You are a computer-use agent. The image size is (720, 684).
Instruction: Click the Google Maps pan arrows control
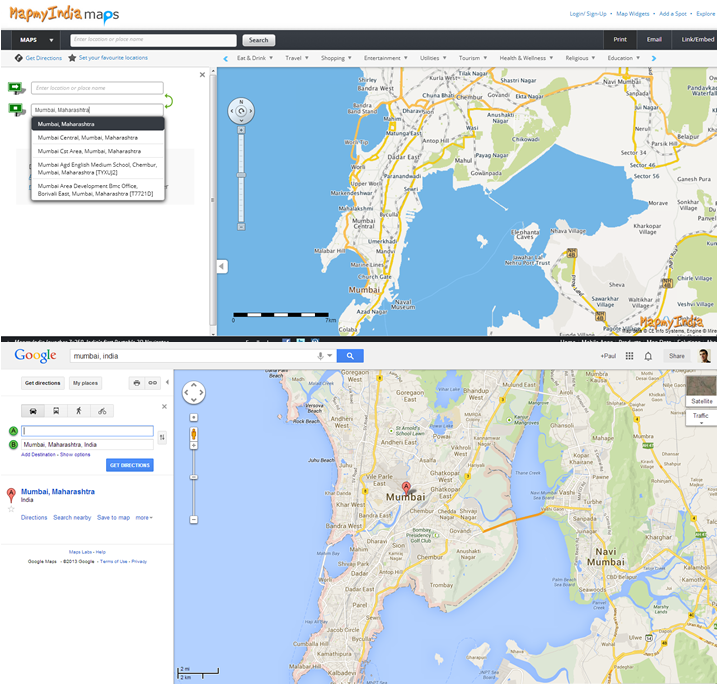pyautogui.click(x=194, y=392)
